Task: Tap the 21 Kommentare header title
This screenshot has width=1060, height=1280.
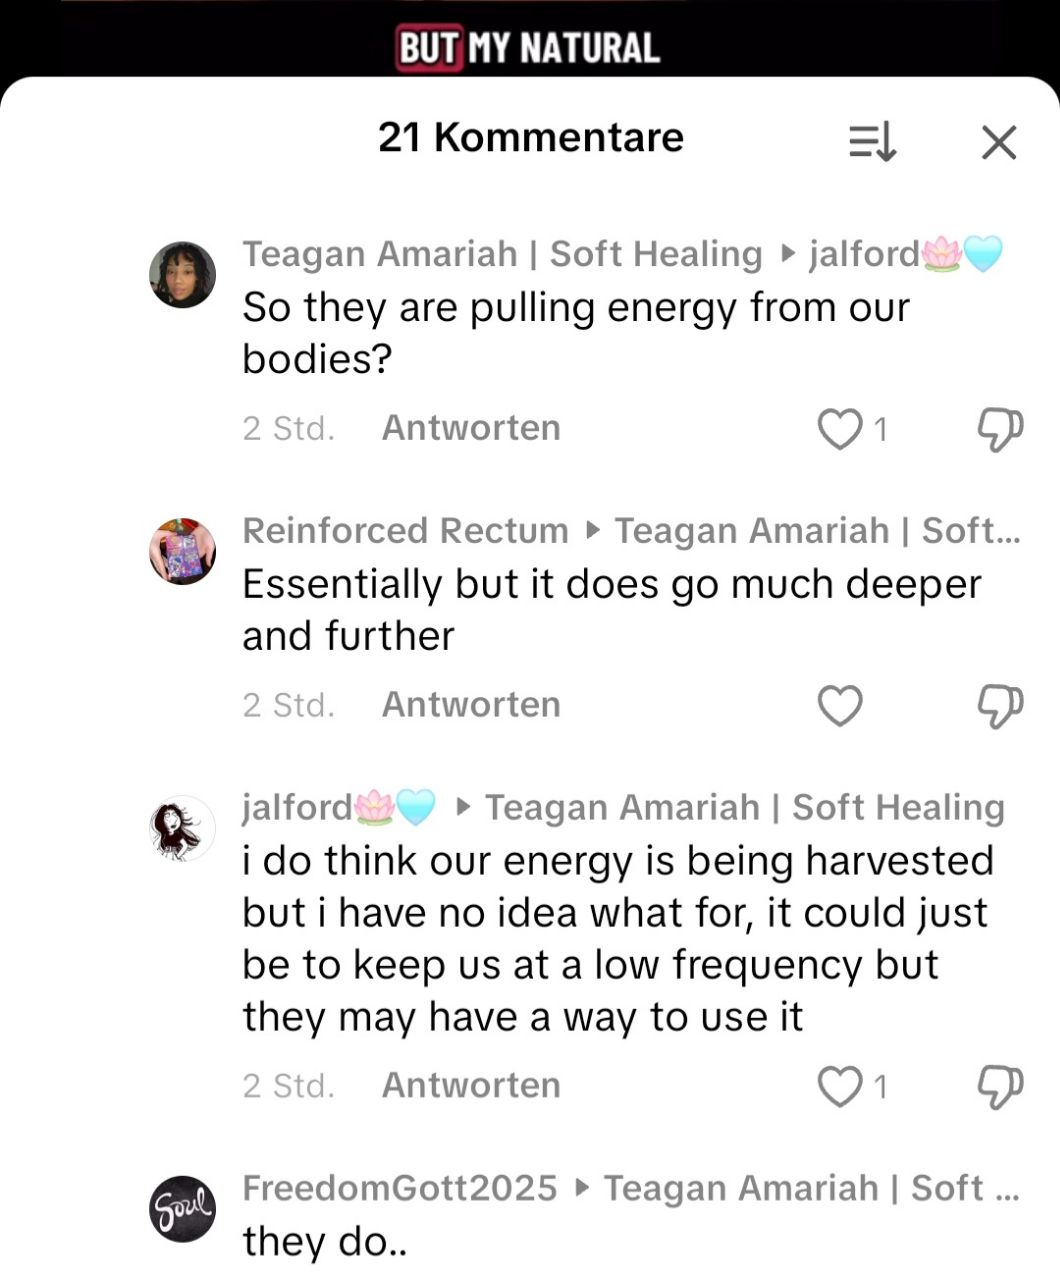Action: point(530,138)
